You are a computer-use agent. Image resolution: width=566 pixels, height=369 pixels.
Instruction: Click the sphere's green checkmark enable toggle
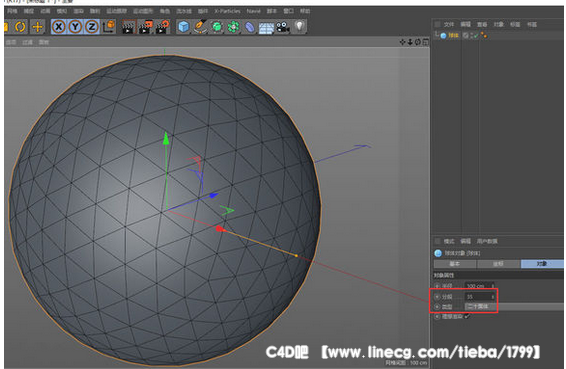(x=476, y=35)
